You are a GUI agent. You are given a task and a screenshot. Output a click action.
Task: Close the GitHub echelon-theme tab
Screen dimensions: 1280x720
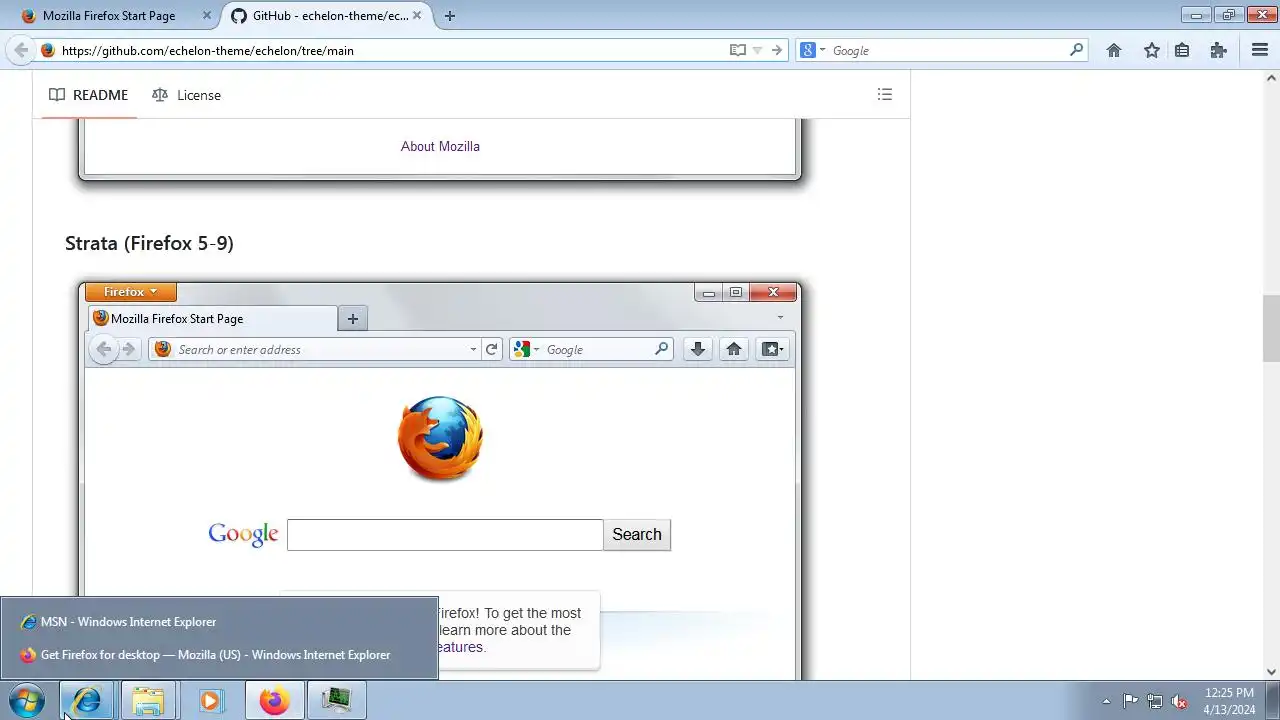[417, 16]
